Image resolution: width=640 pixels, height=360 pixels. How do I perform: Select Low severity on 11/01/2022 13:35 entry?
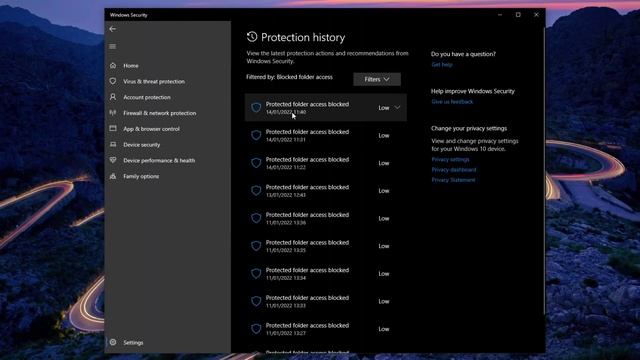(384, 246)
